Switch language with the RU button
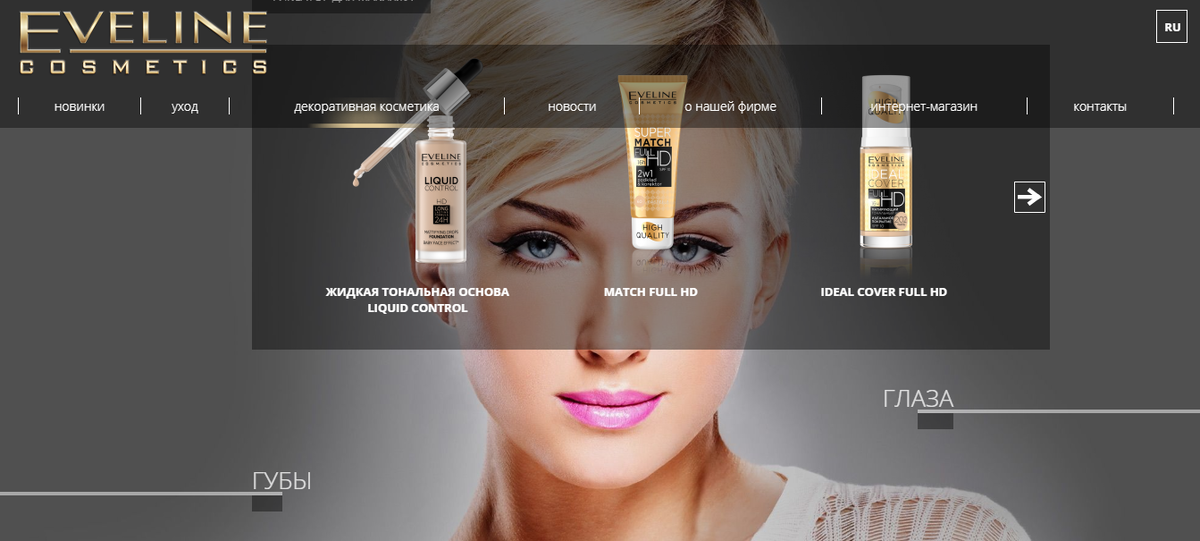The height and width of the screenshot is (541, 1200). [1171, 27]
